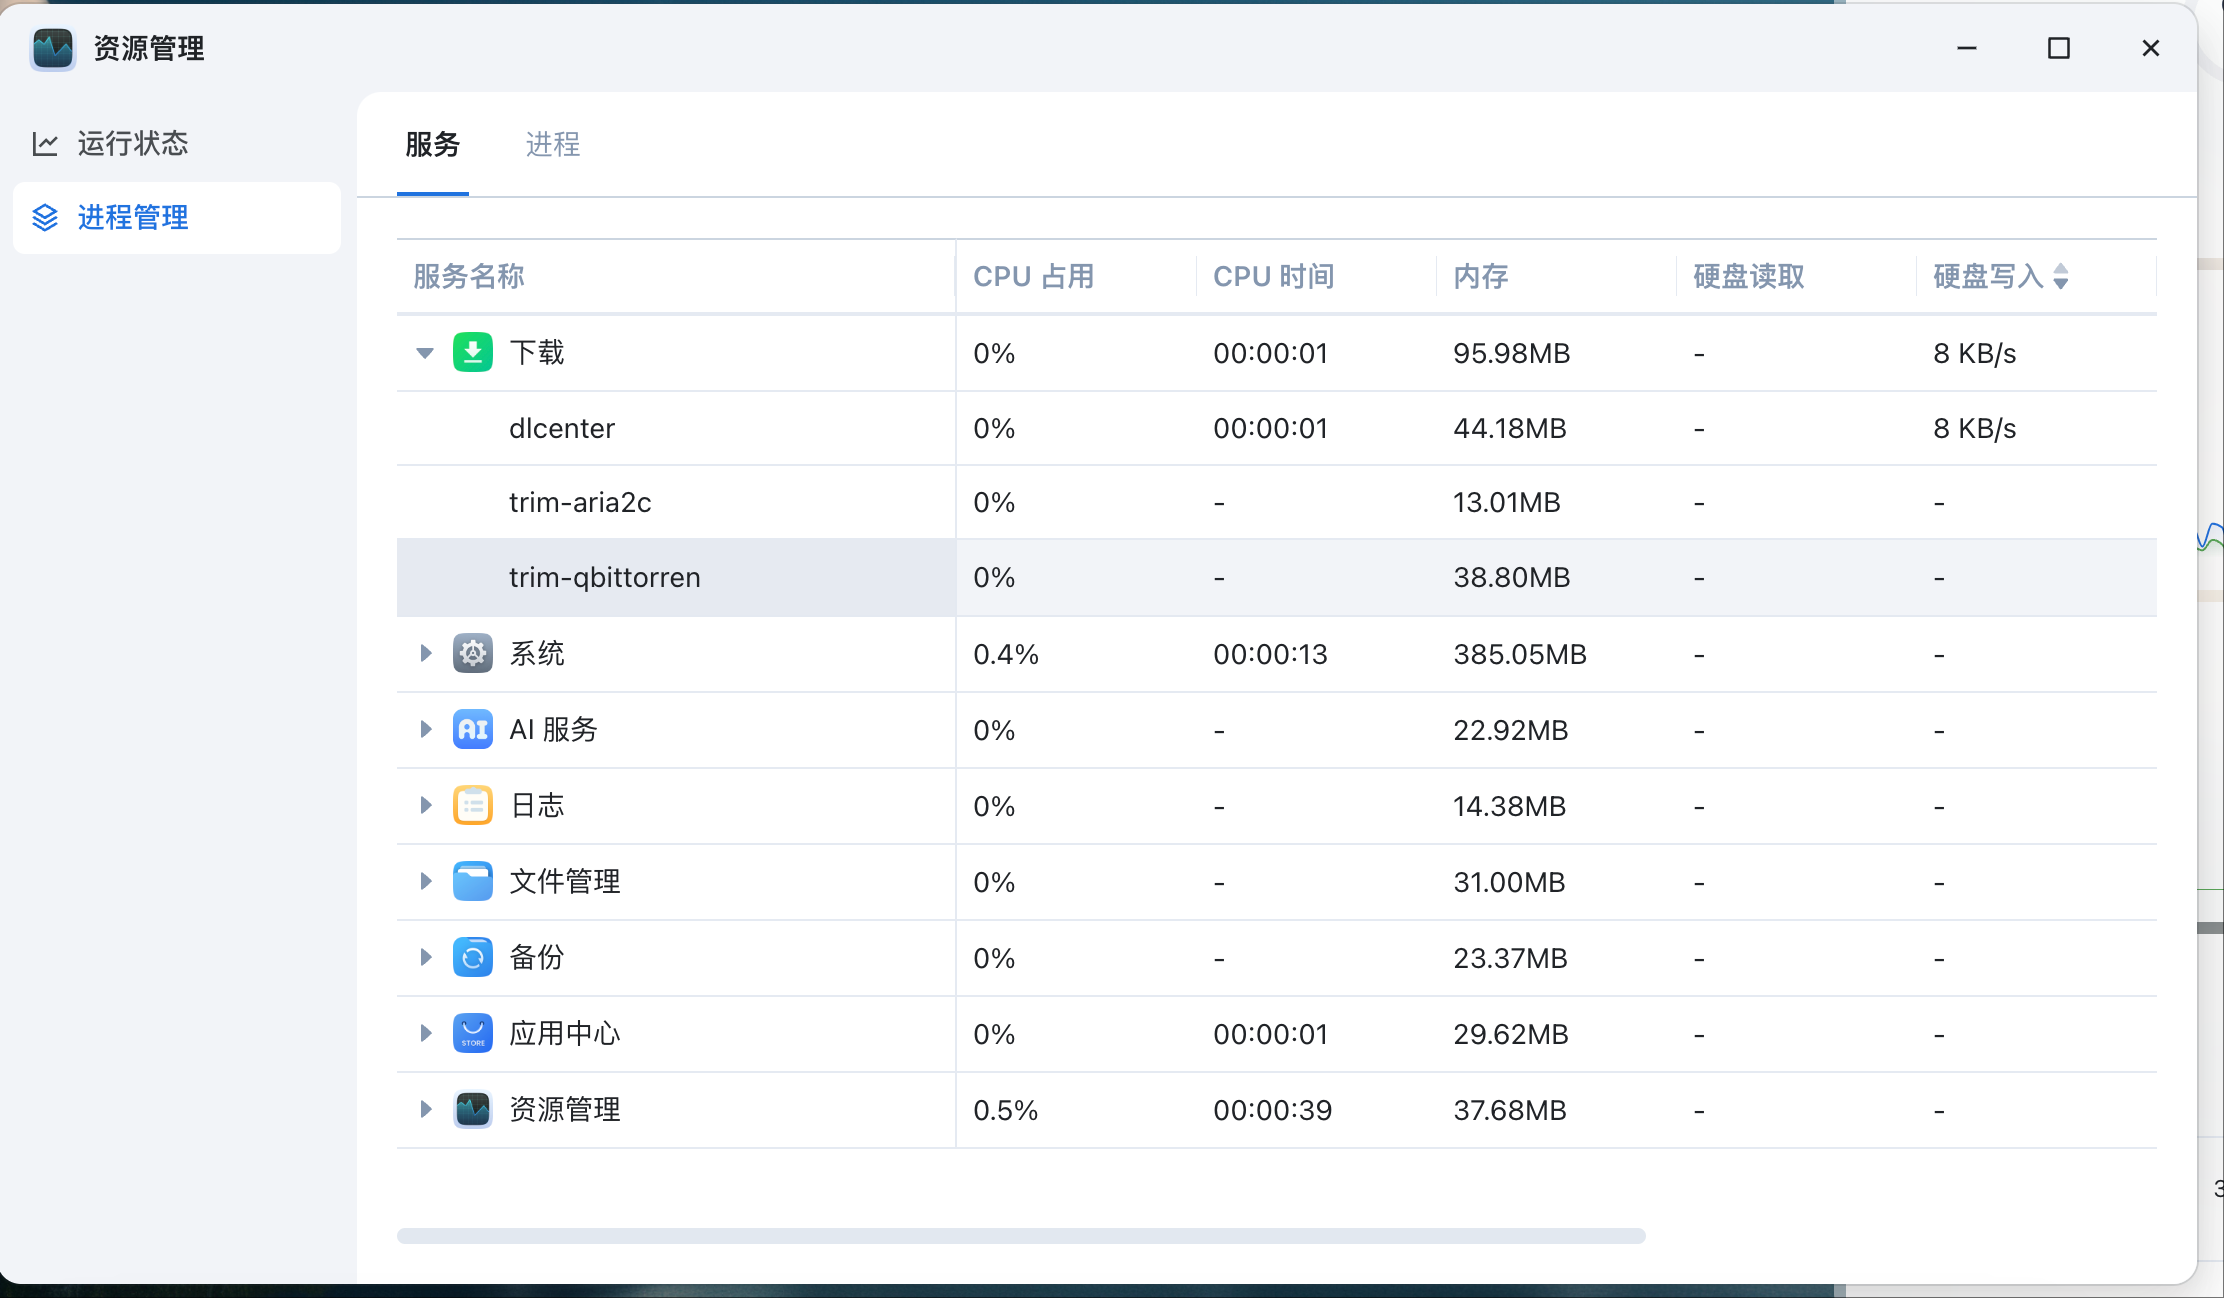Collapse the 下载 service group
Viewport: 2224px width, 1298px height.
pos(425,353)
